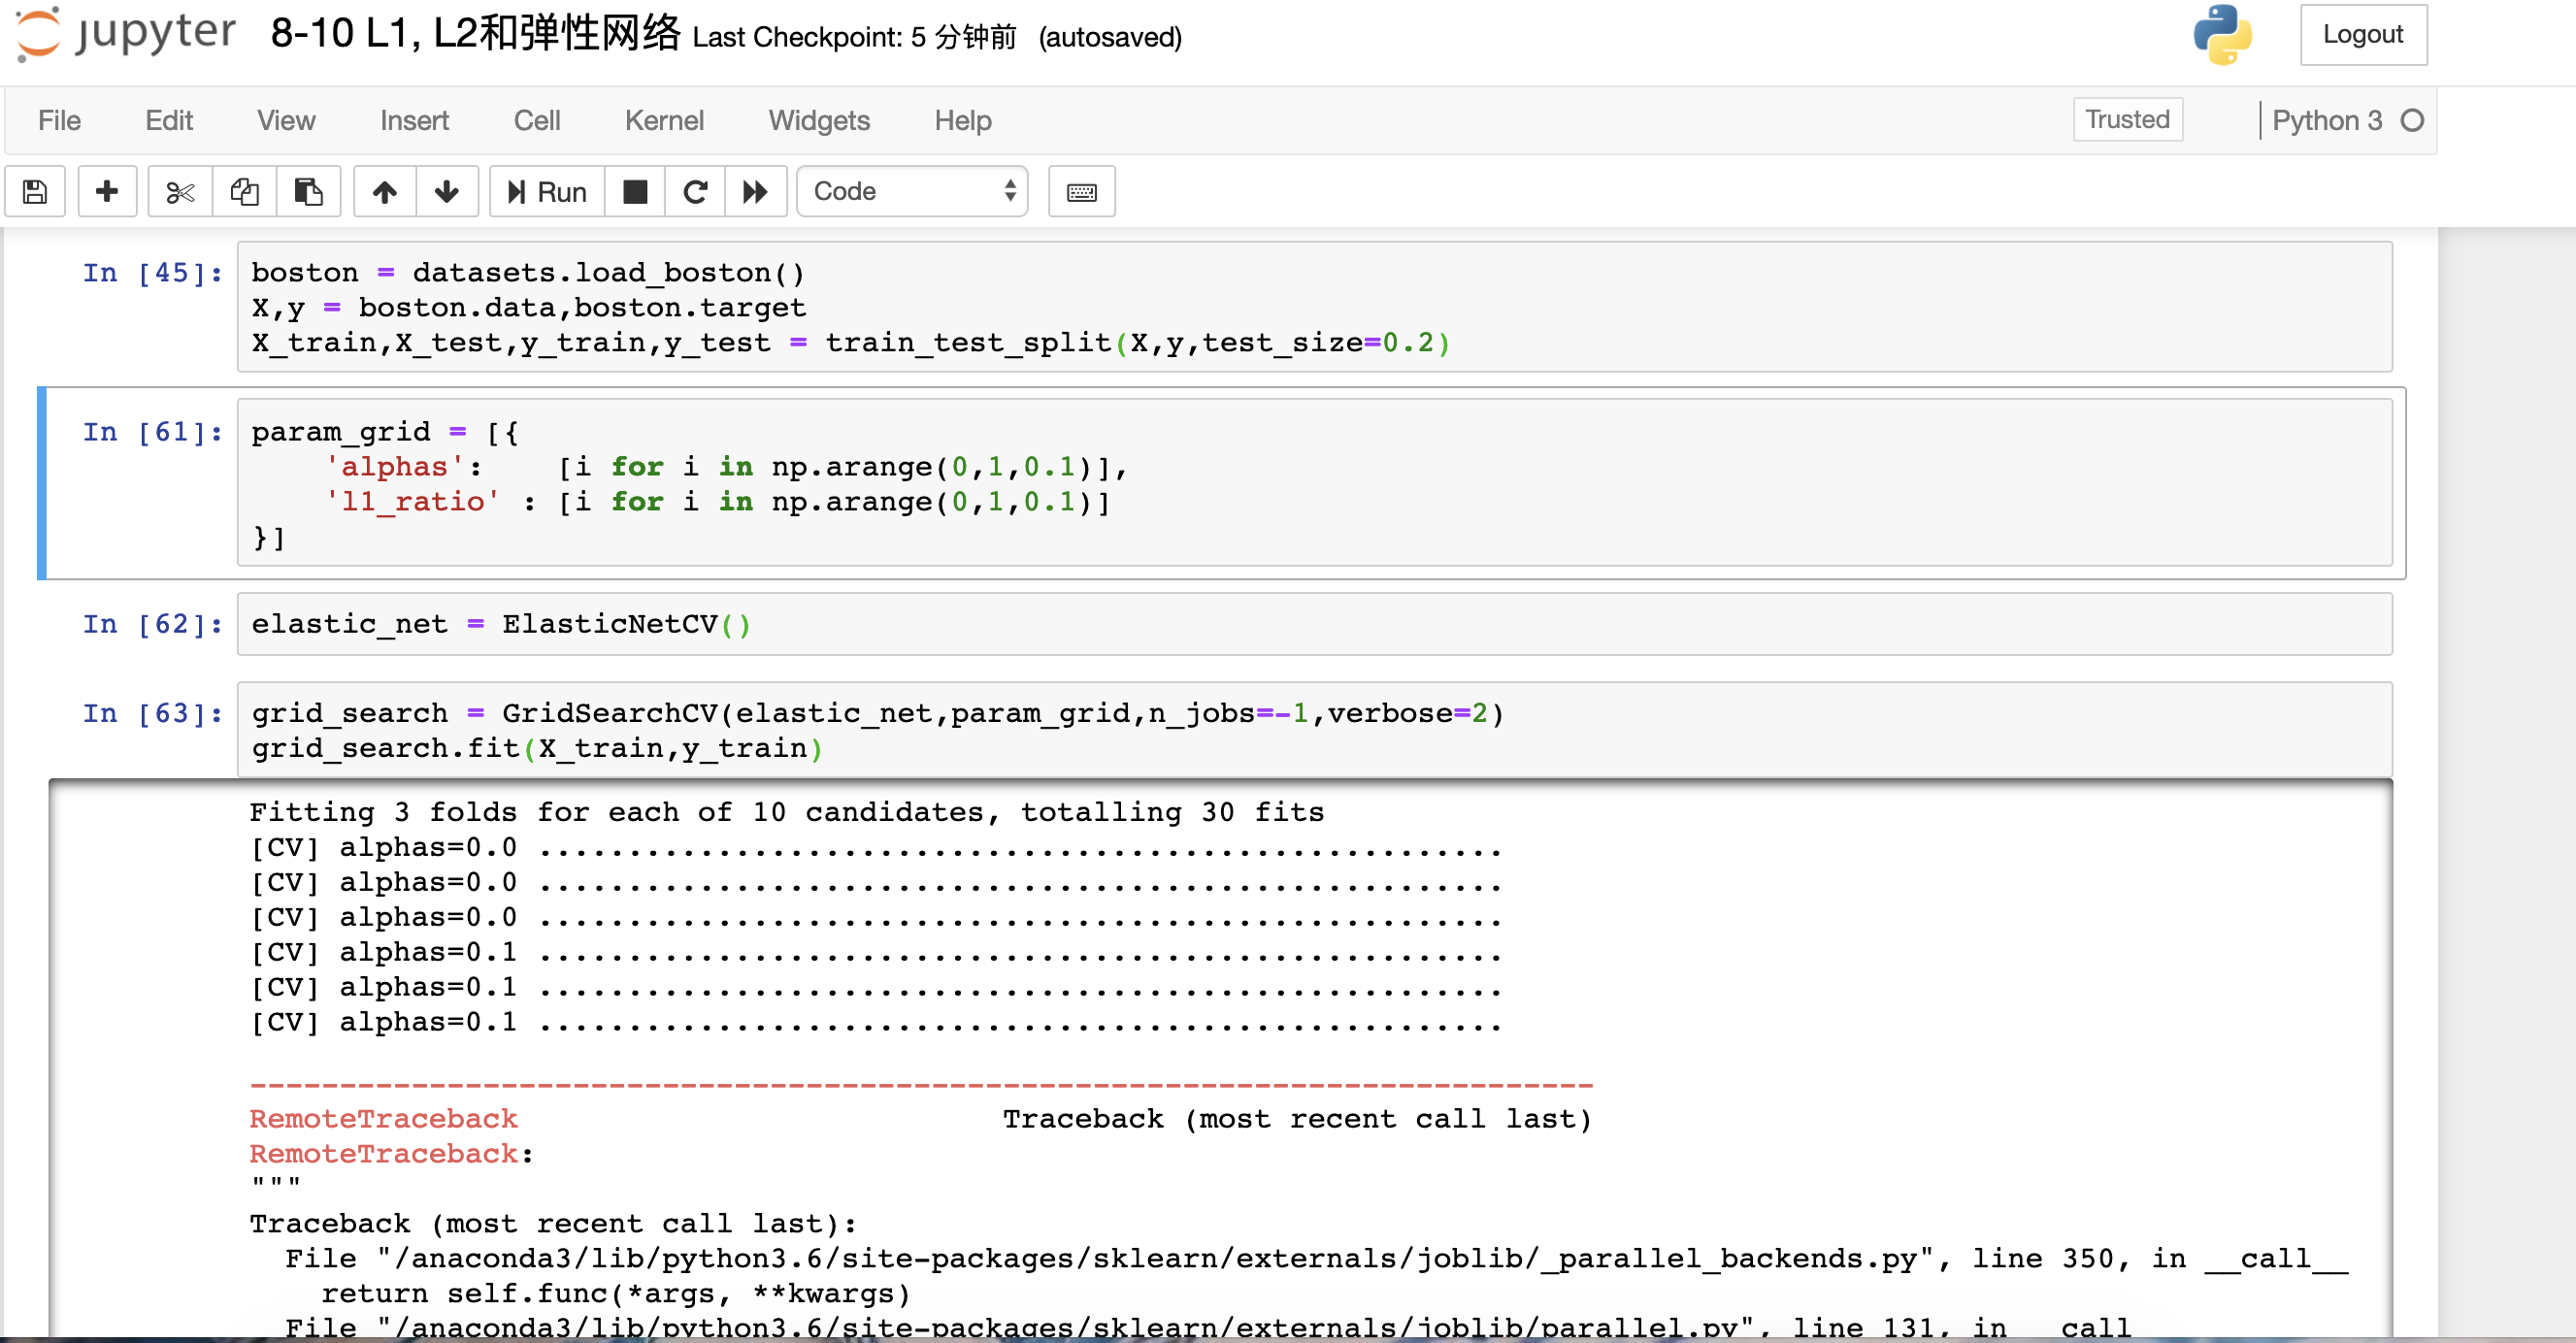Move selected cell down arrow

447,191
